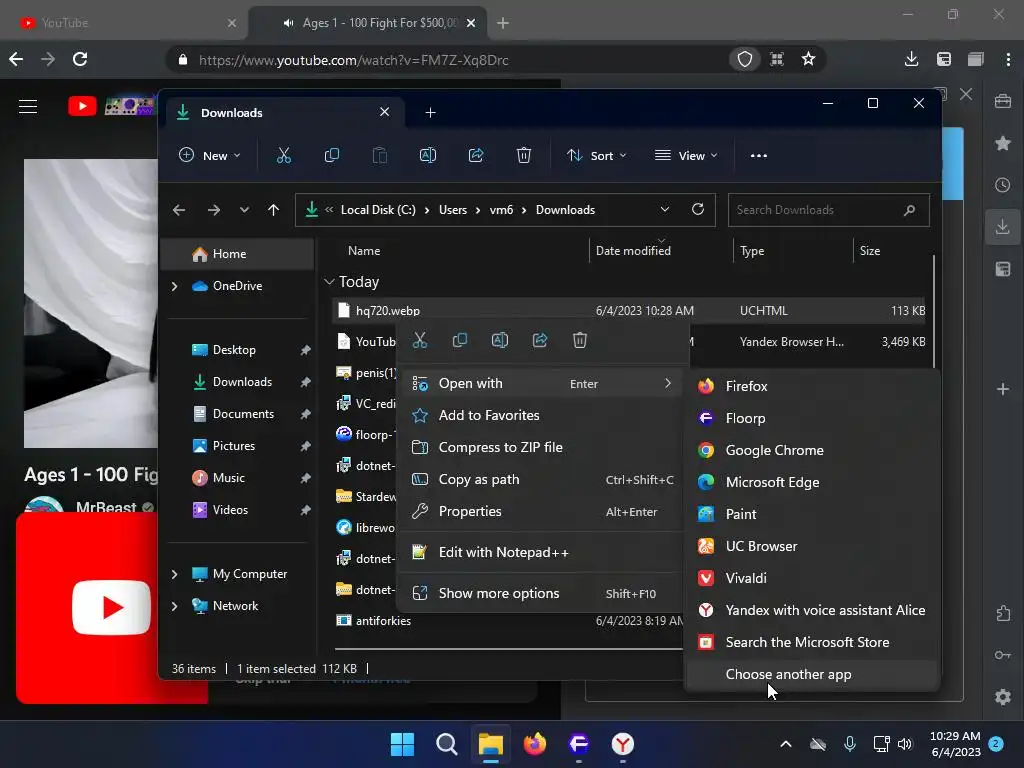Viewport: 1024px width, 768px height.
Task: Click the Copy icon in Explorer toolbar
Action: point(332,155)
